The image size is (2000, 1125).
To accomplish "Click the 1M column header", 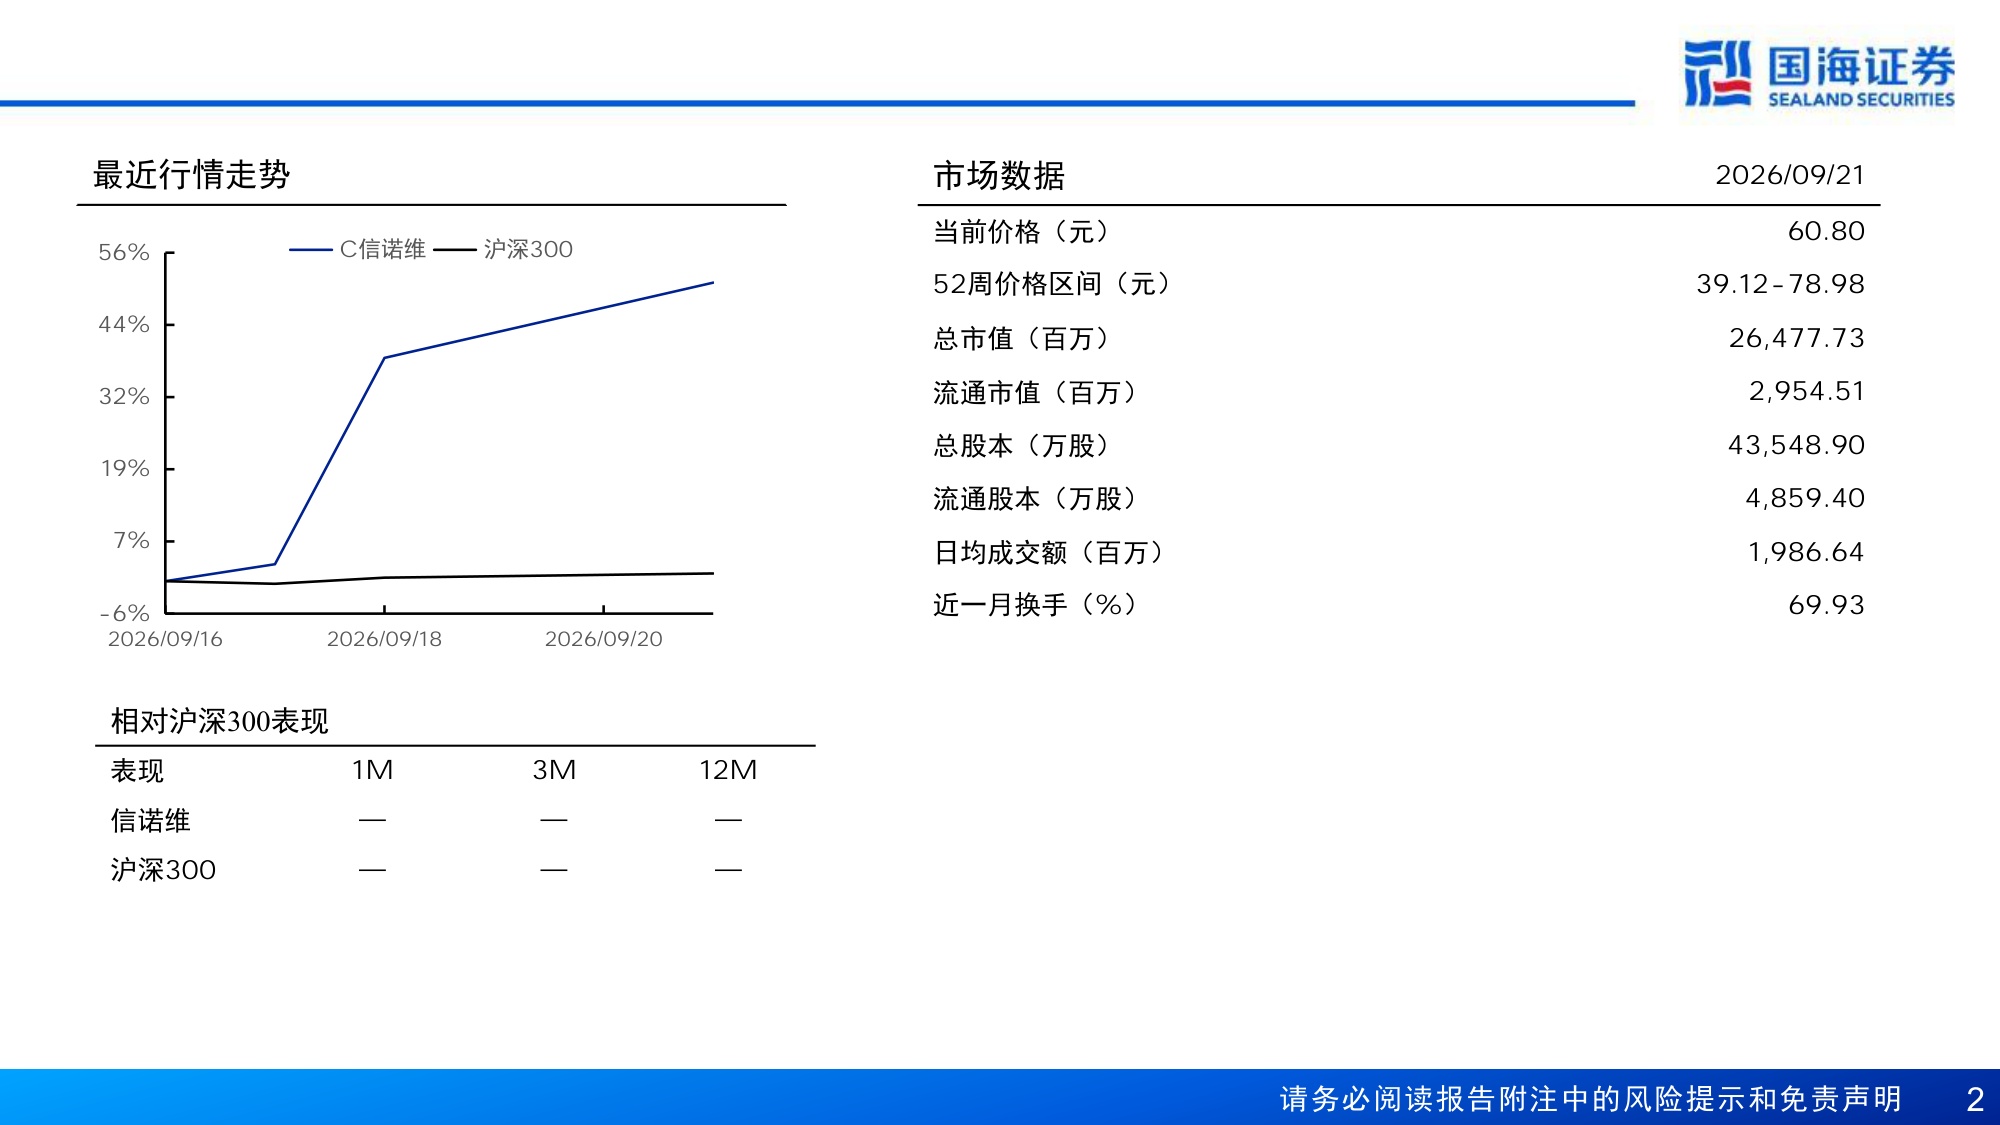I will [x=372, y=770].
